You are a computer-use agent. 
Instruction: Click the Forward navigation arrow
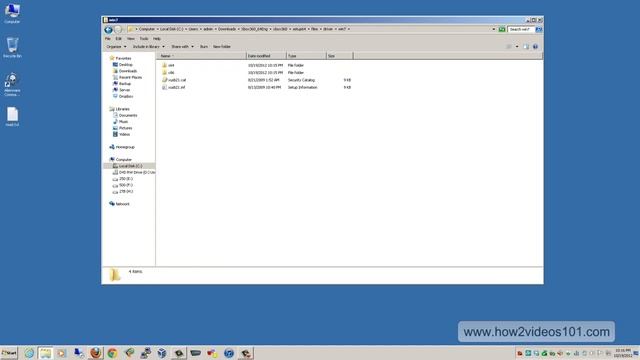[118, 29]
